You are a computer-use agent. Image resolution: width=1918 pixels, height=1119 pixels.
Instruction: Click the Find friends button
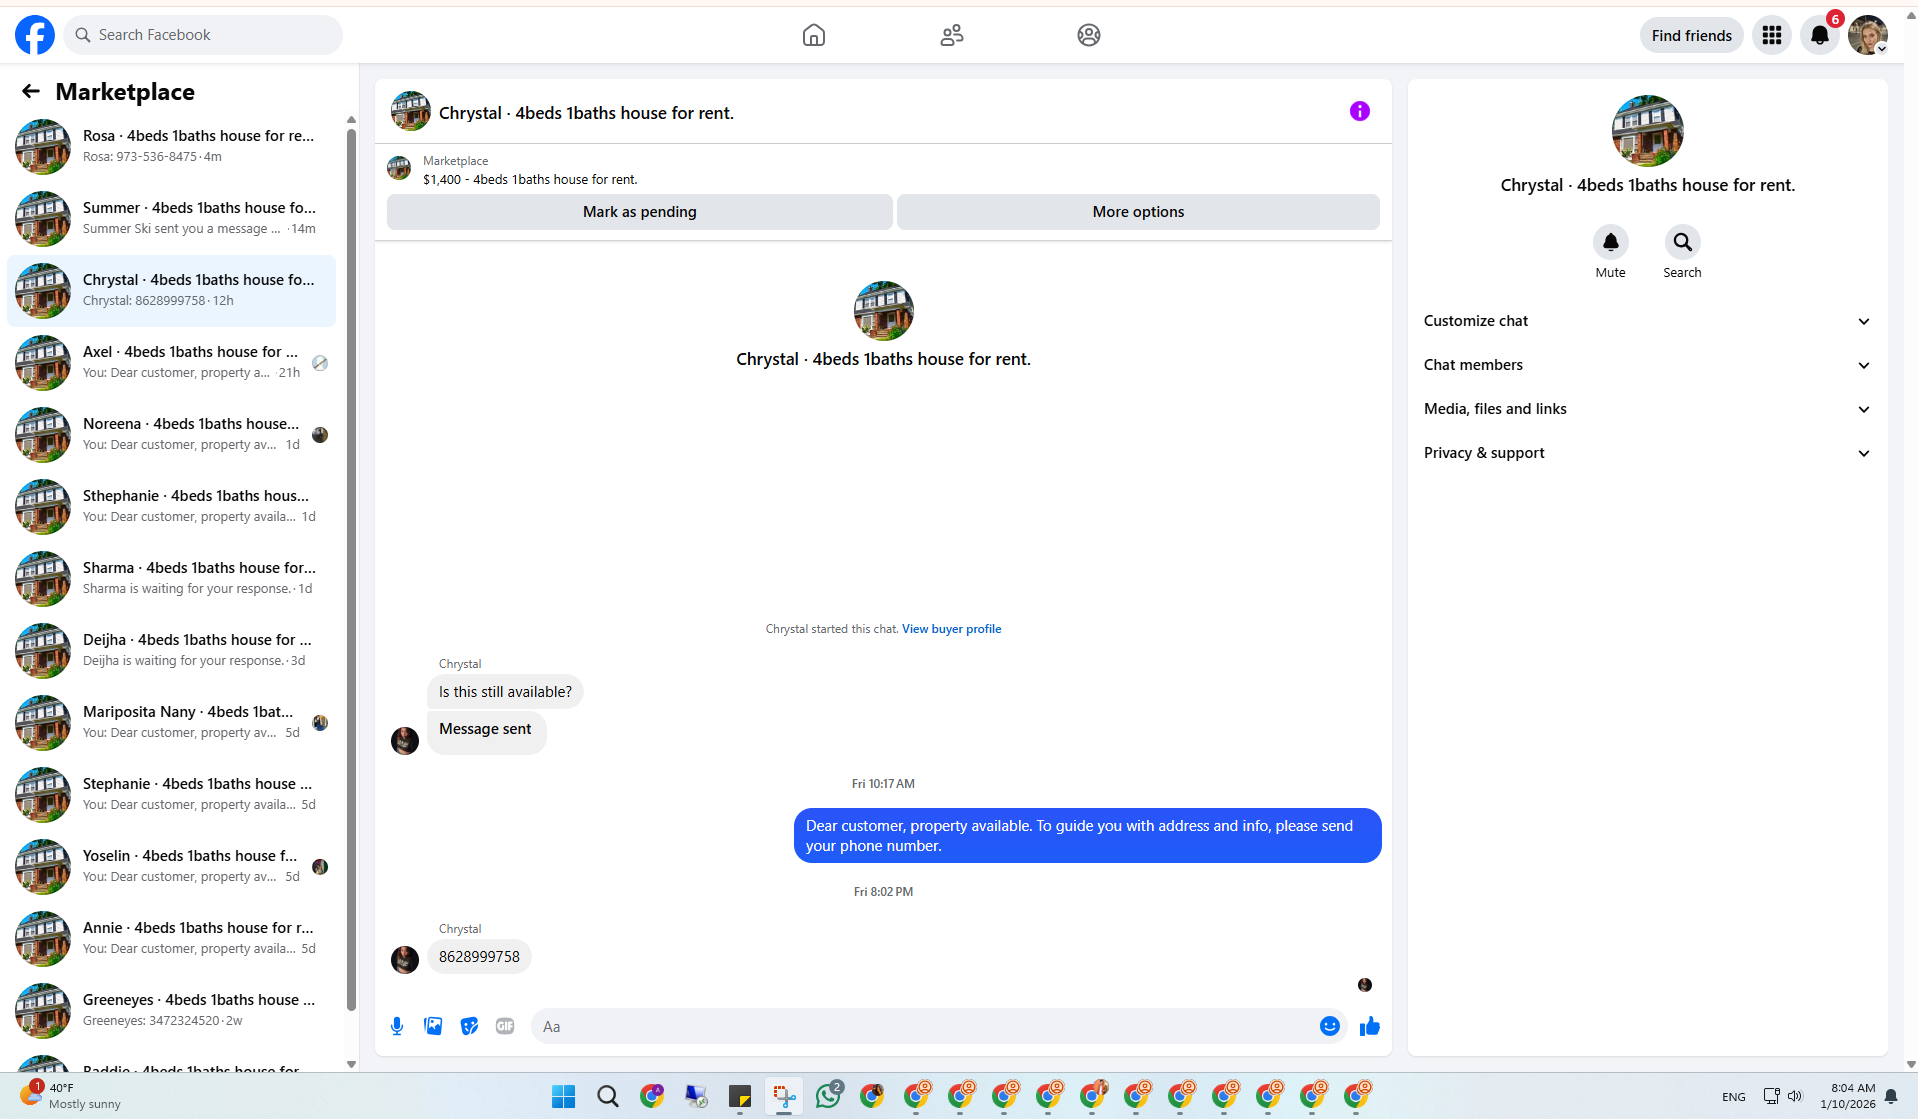coord(1691,35)
